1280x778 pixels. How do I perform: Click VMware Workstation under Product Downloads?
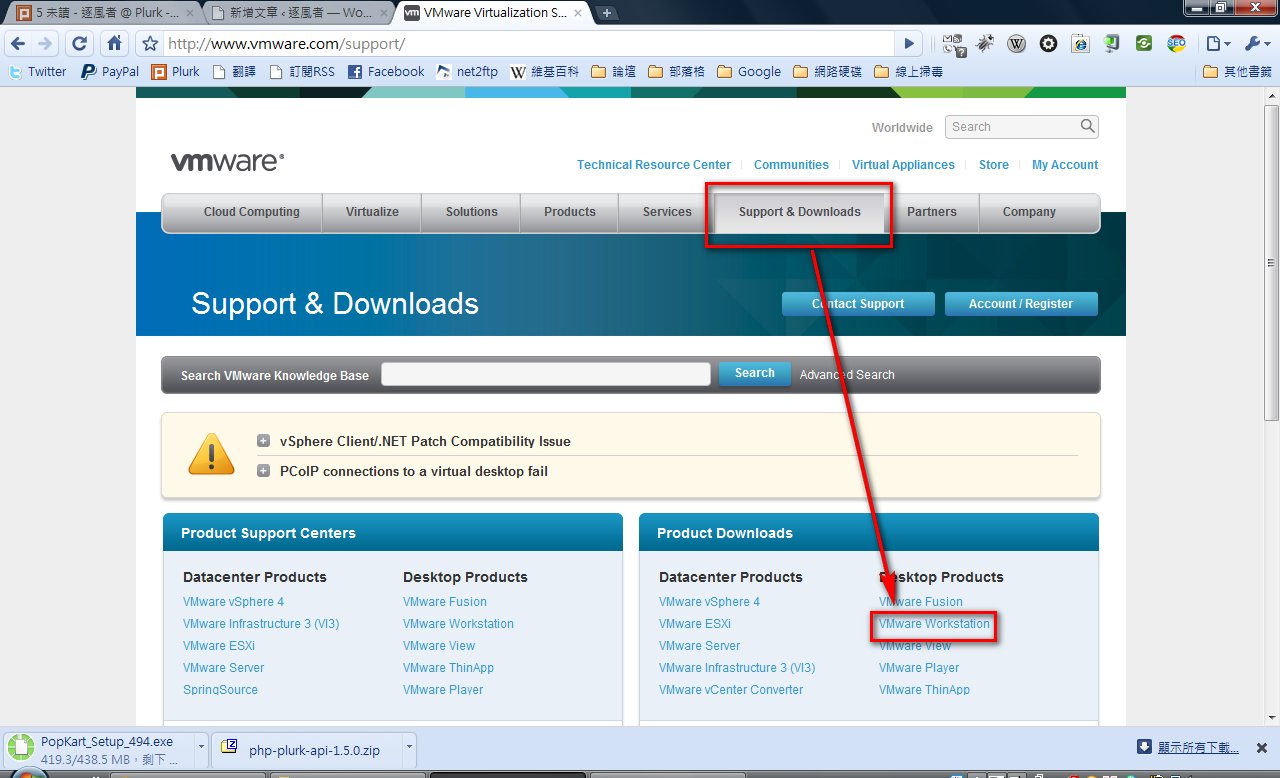934,624
